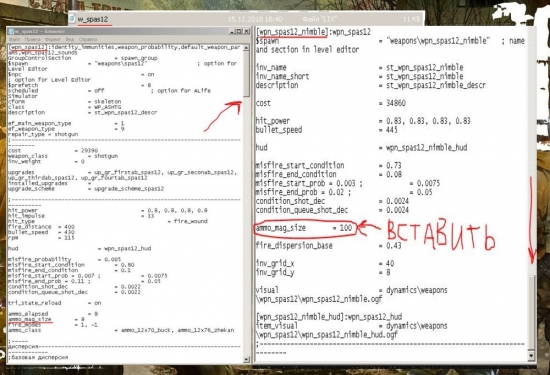Click the boxed [wpn_spas12] header in the left pane
The image size is (550, 375).
(27, 47)
